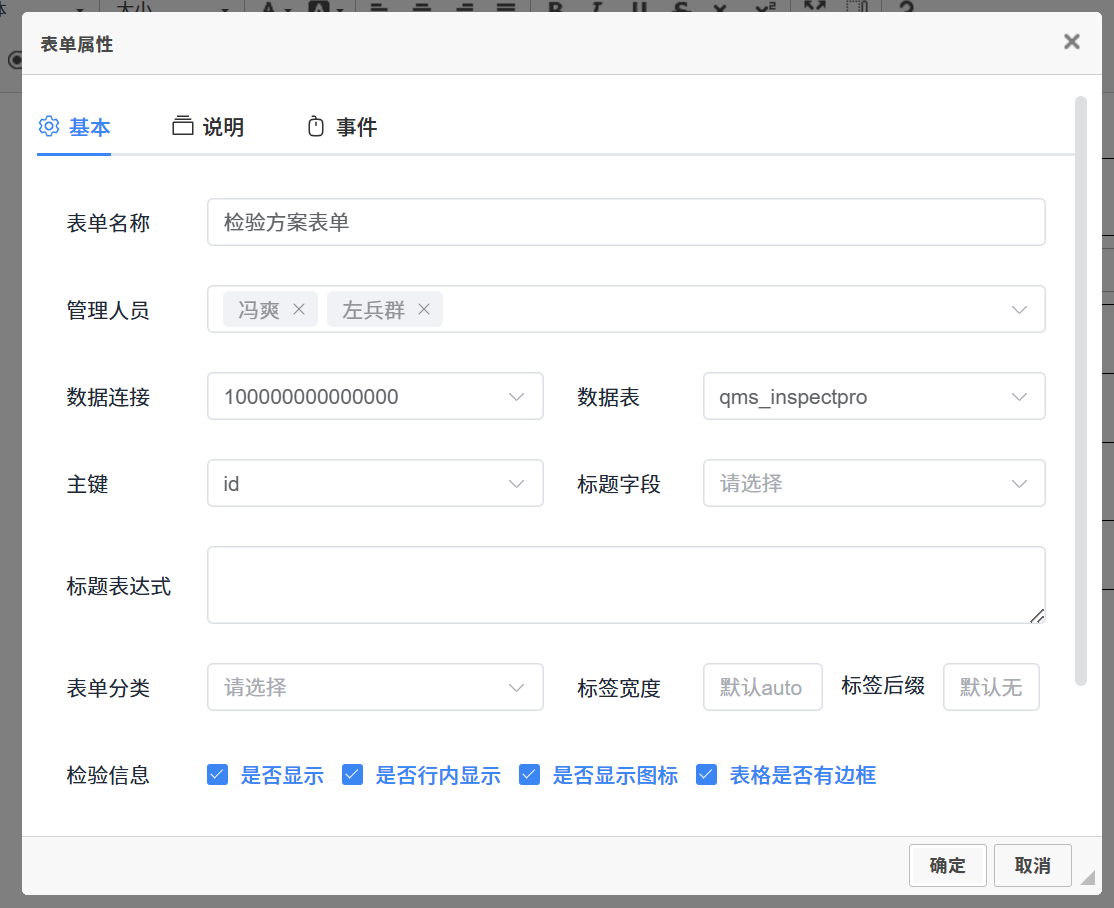The image size is (1114, 908).
Task: Uncheck the 是否显示 checkbox
Action: point(217,775)
